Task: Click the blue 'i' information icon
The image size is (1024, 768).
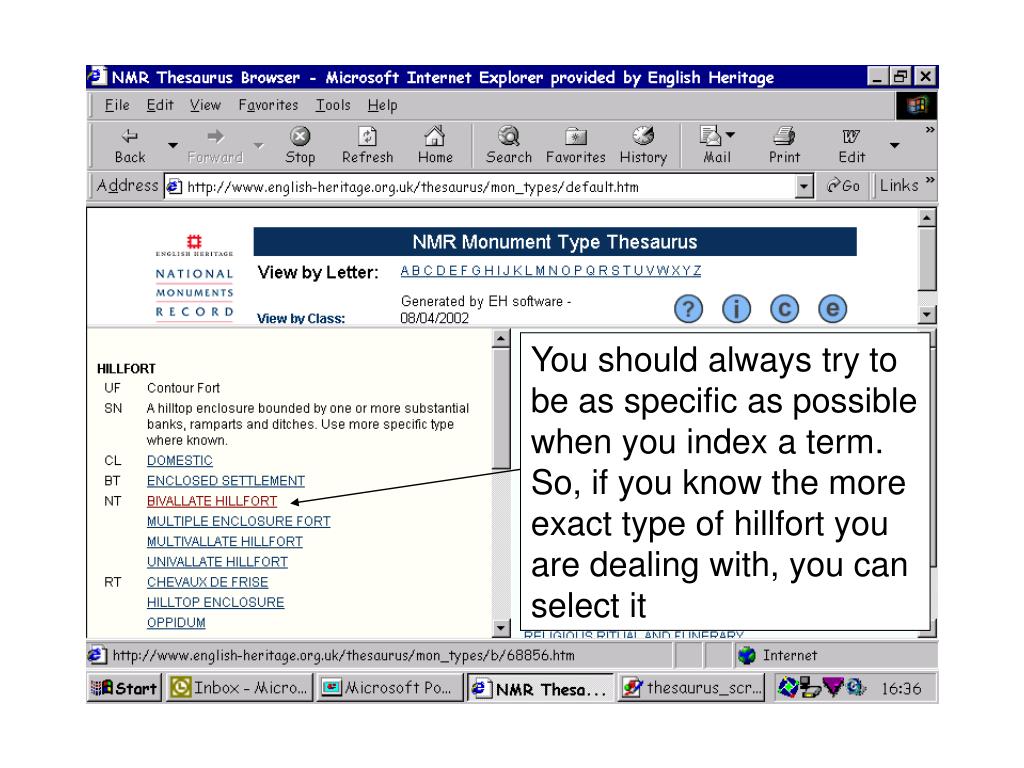Action: pos(736,309)
